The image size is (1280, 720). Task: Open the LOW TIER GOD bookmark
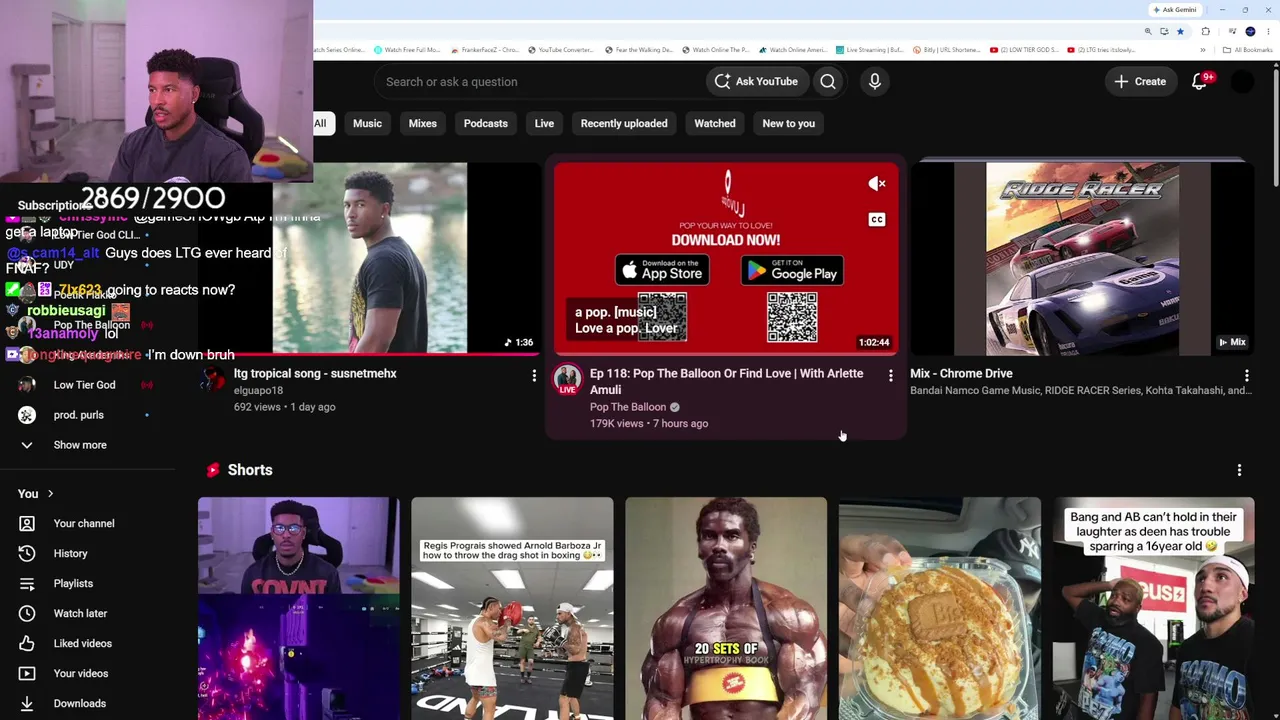(1024, 50)
